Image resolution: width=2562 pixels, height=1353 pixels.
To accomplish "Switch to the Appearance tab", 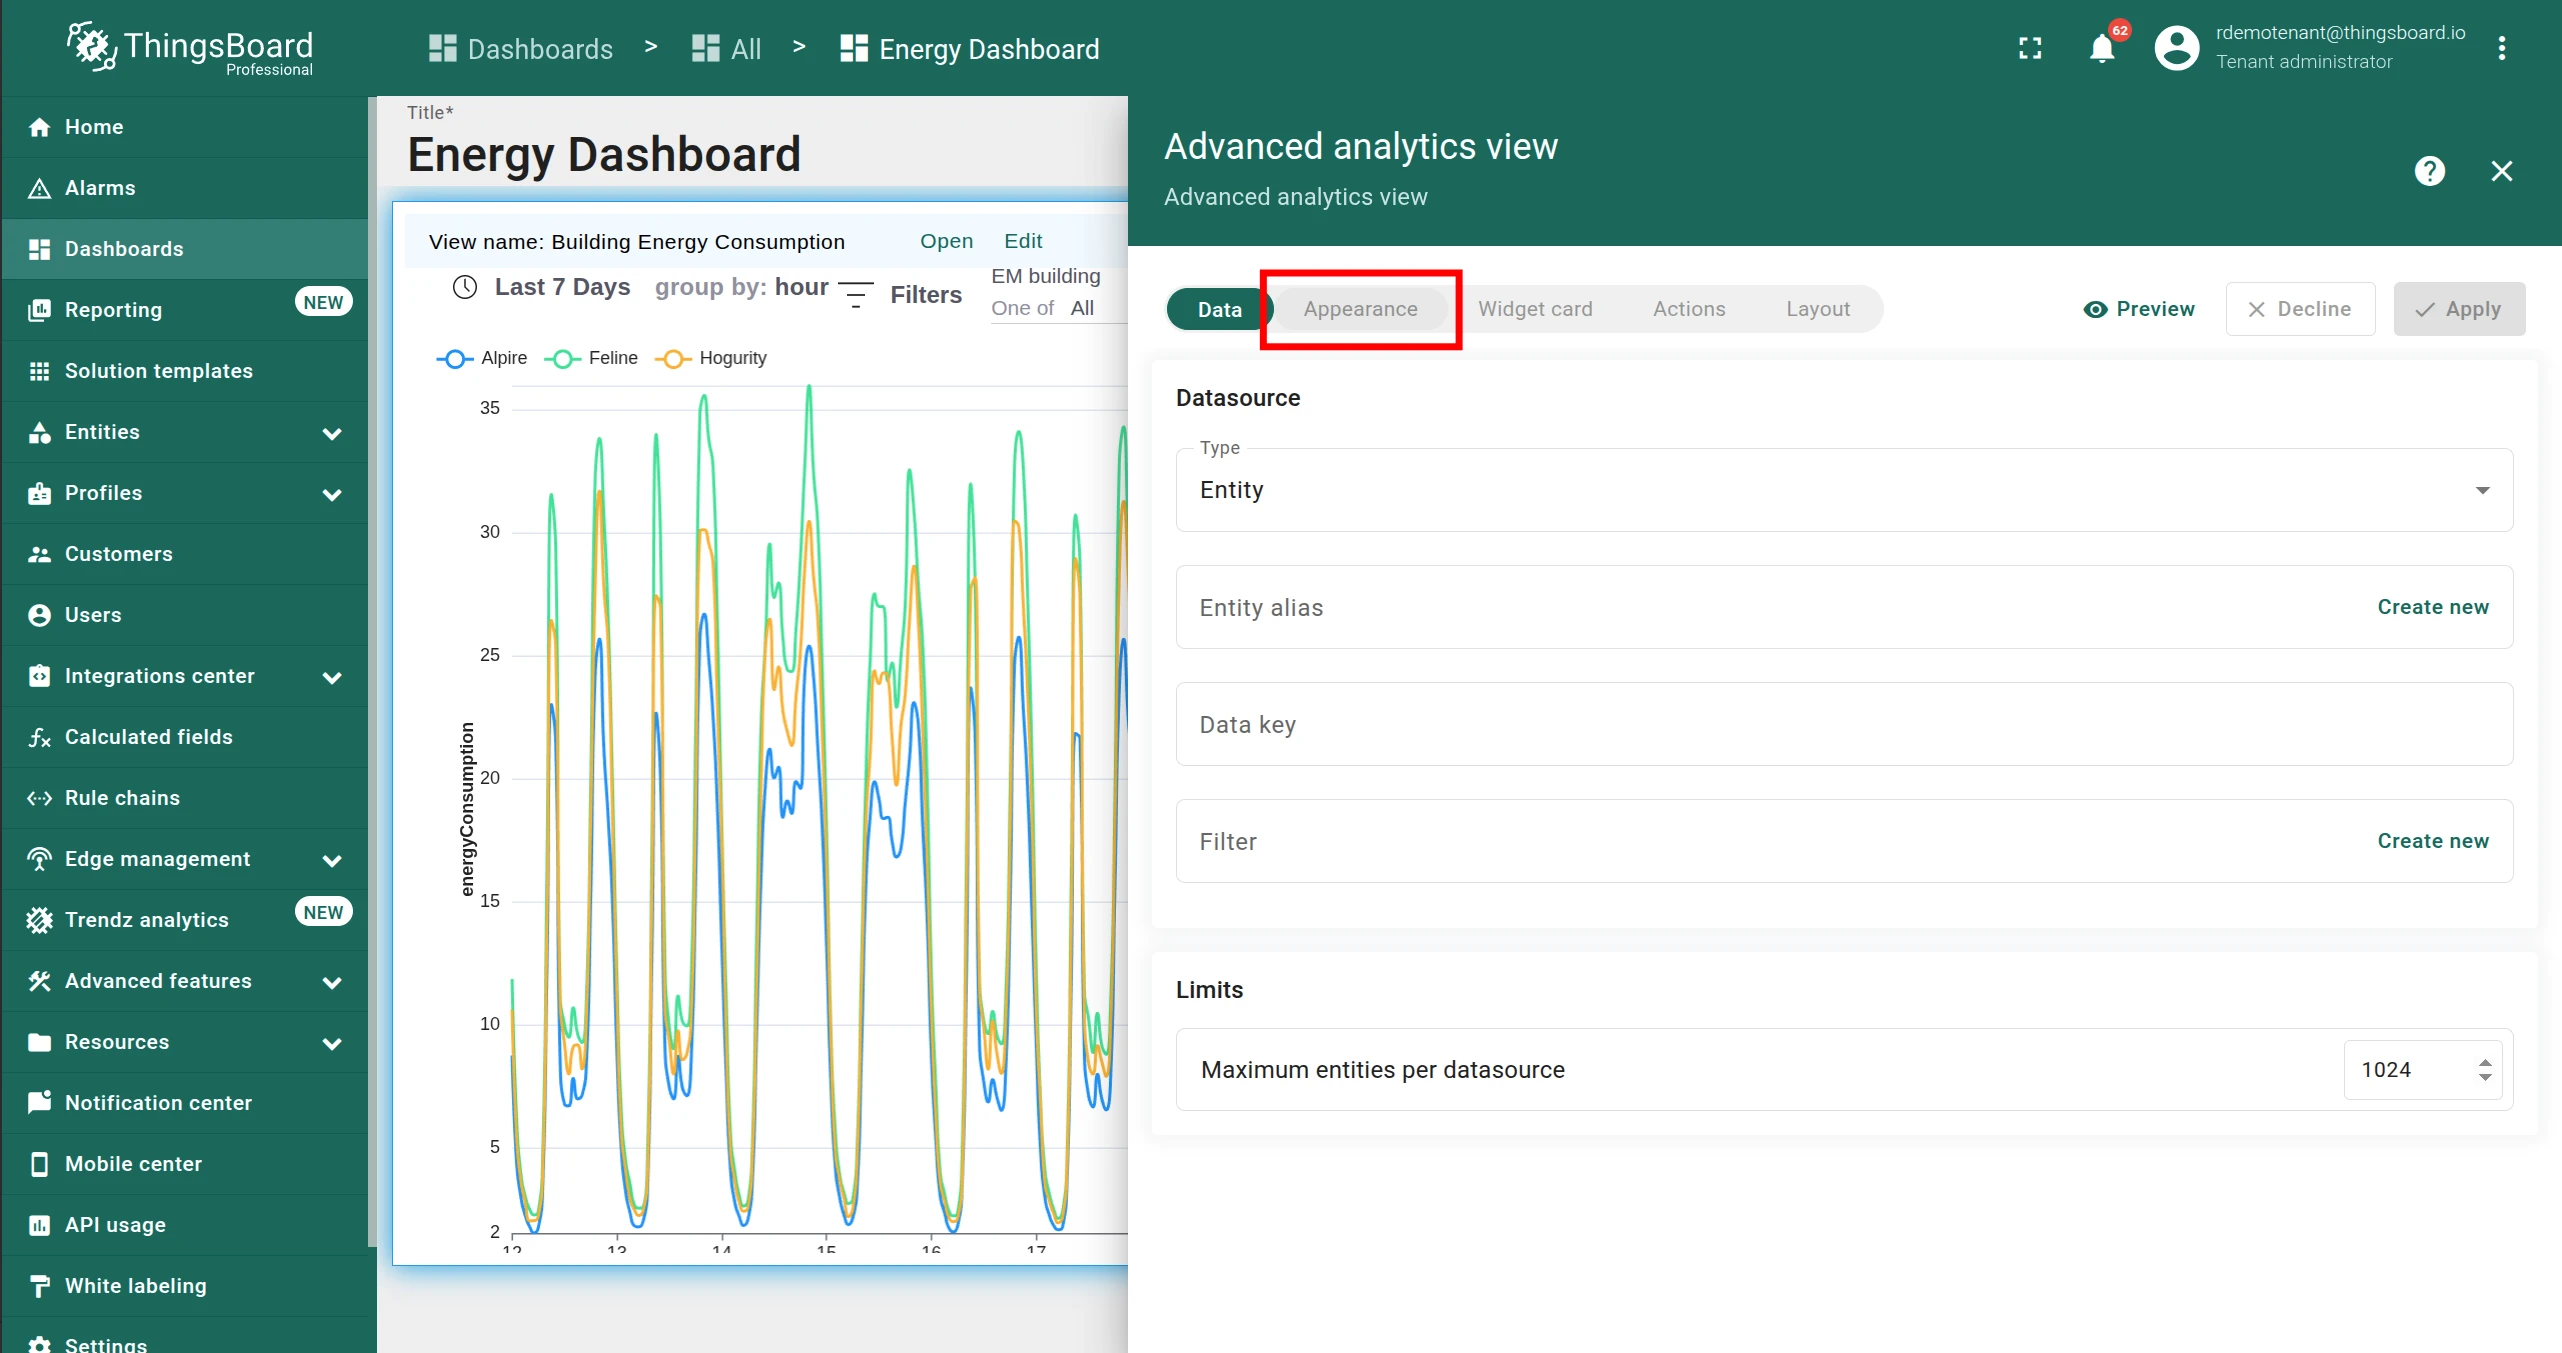I will (1360, 309).
